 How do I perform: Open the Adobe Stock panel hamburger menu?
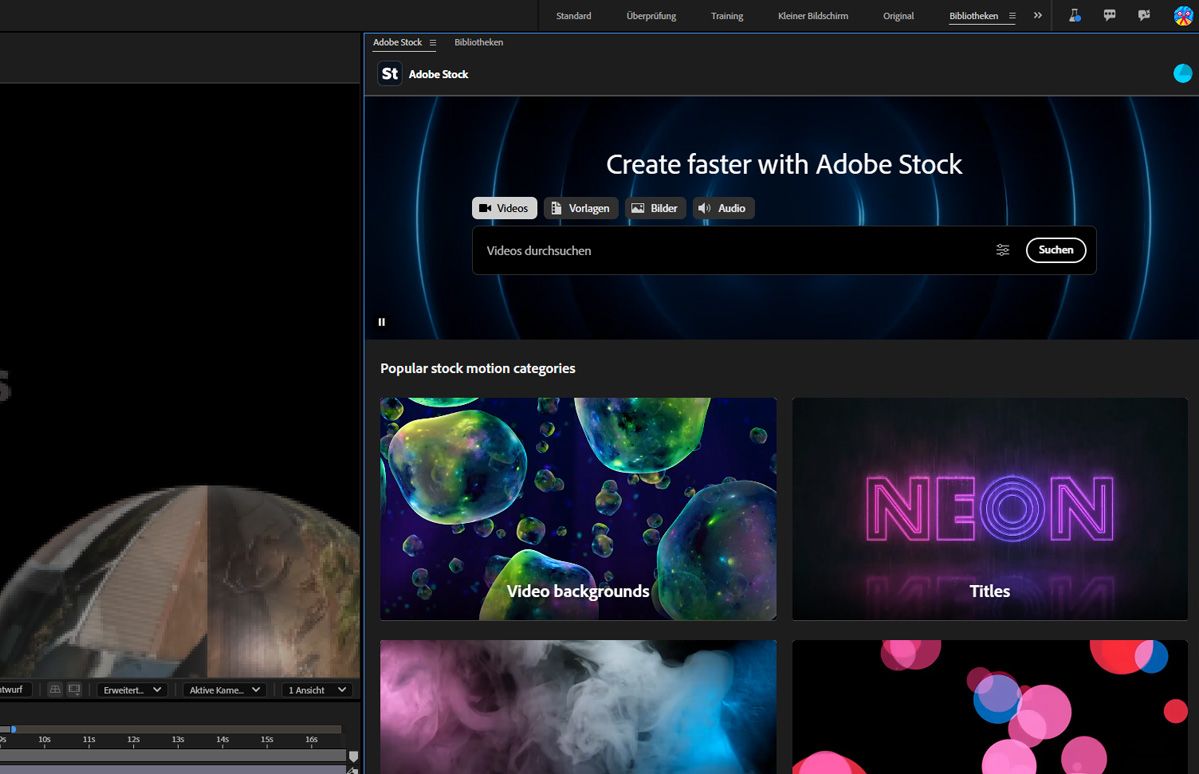point(433,43)
